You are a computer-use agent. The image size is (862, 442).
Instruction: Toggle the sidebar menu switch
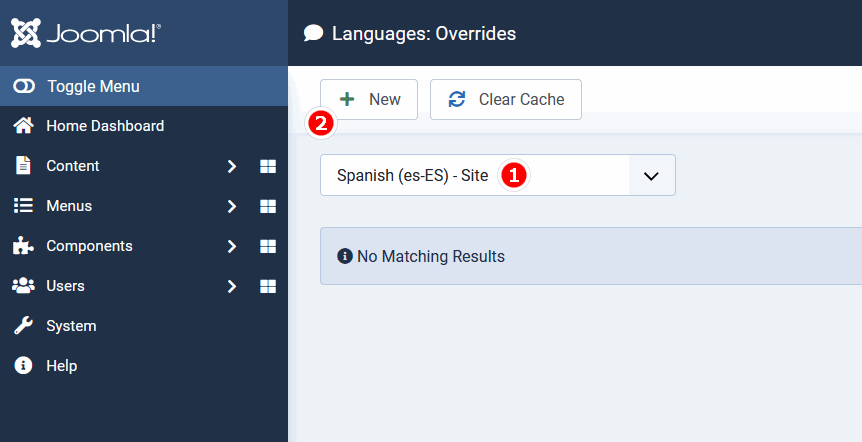coord(24,86)
